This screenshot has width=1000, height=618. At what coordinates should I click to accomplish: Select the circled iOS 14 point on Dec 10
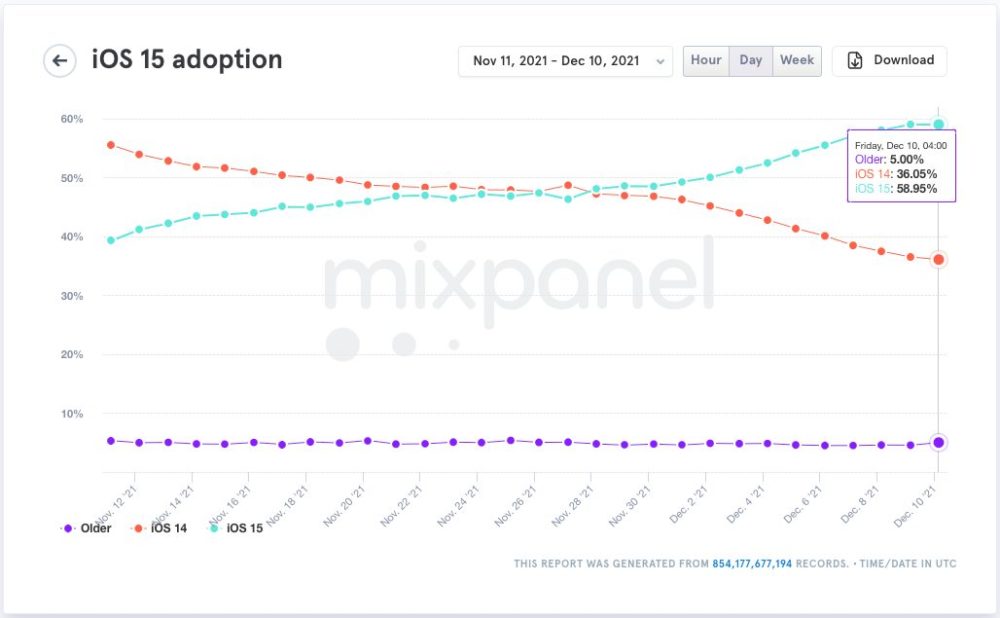point(938,259)
